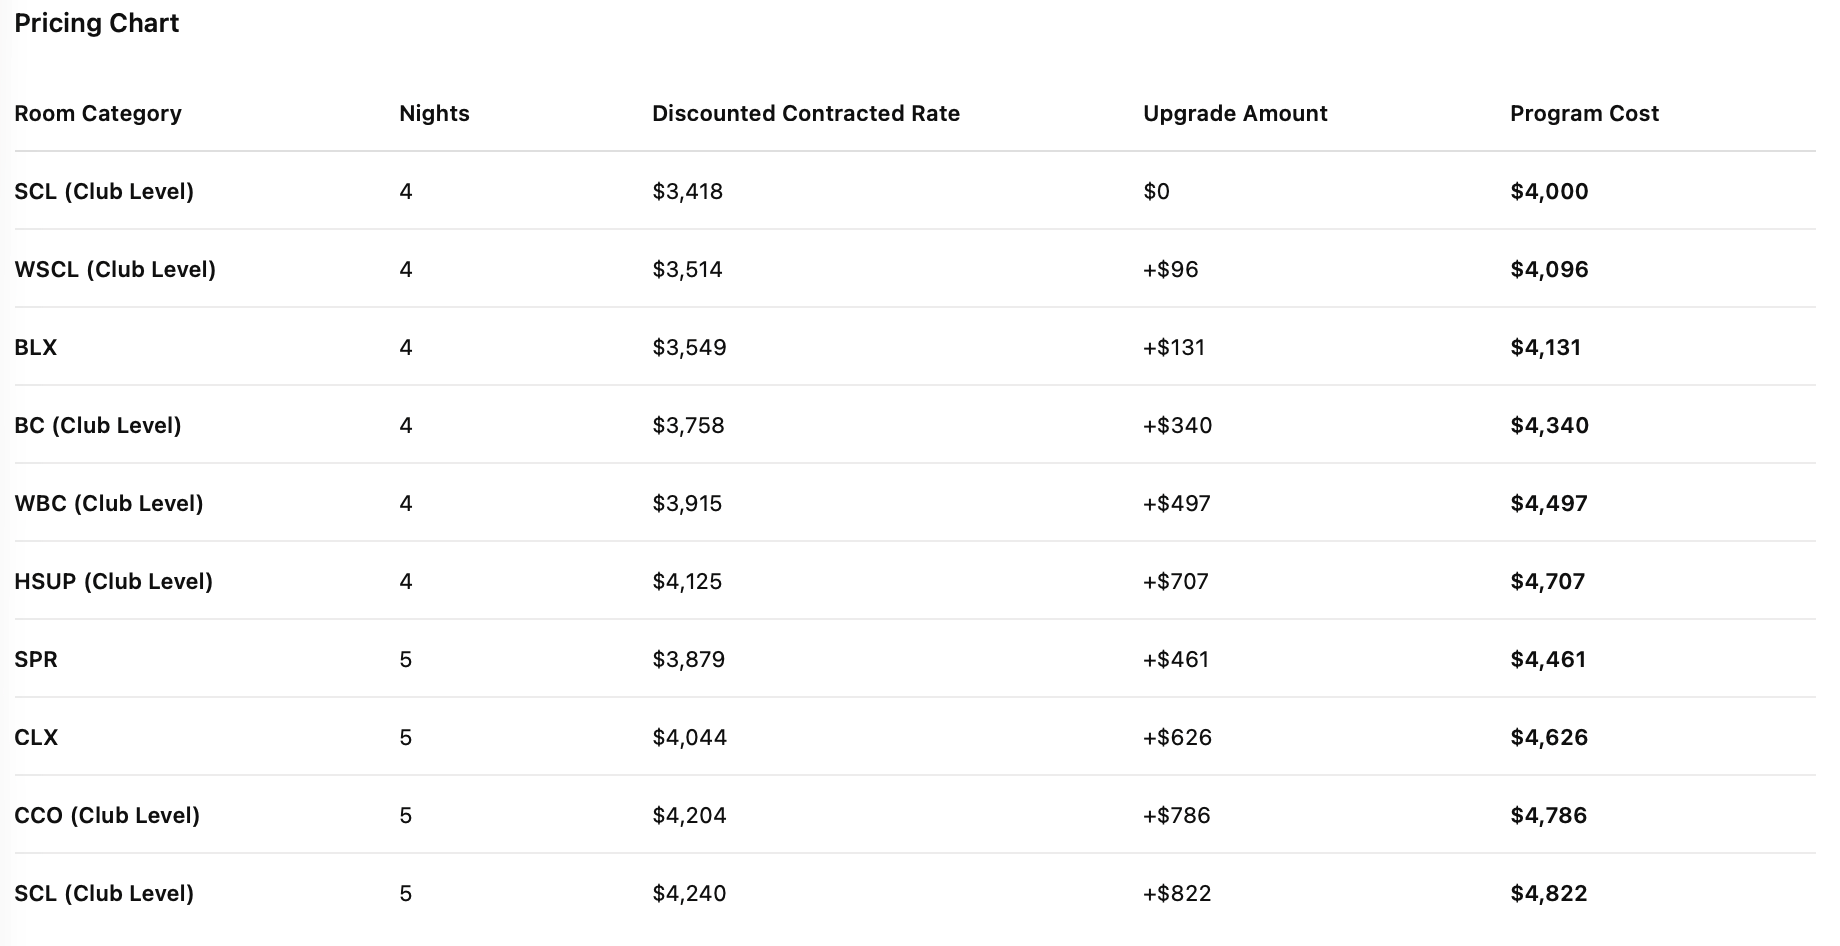Viewport: 1840px width, 946px height.
Task: Click the WBC (Club Level) room category
Action: [x=109, y=503]
